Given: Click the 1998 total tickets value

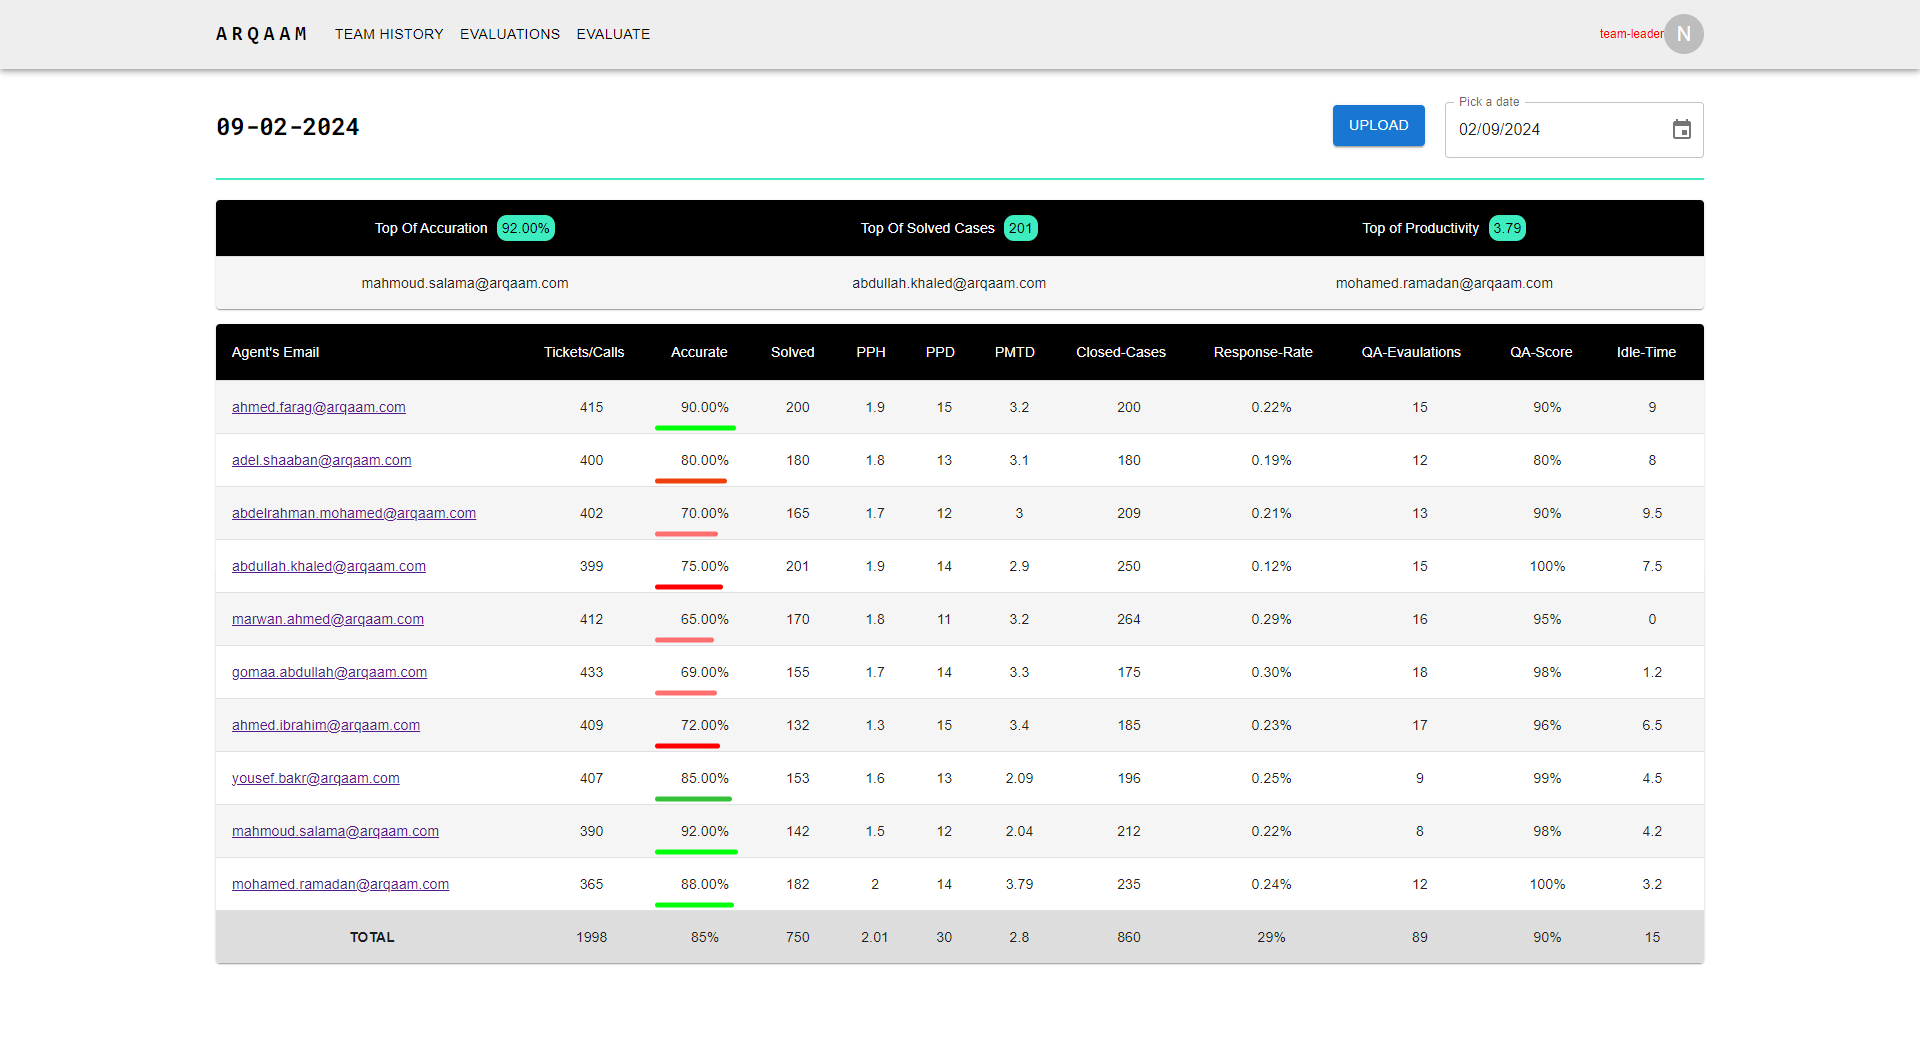Looking at the screenshot, I should click(x=591, y=937).
